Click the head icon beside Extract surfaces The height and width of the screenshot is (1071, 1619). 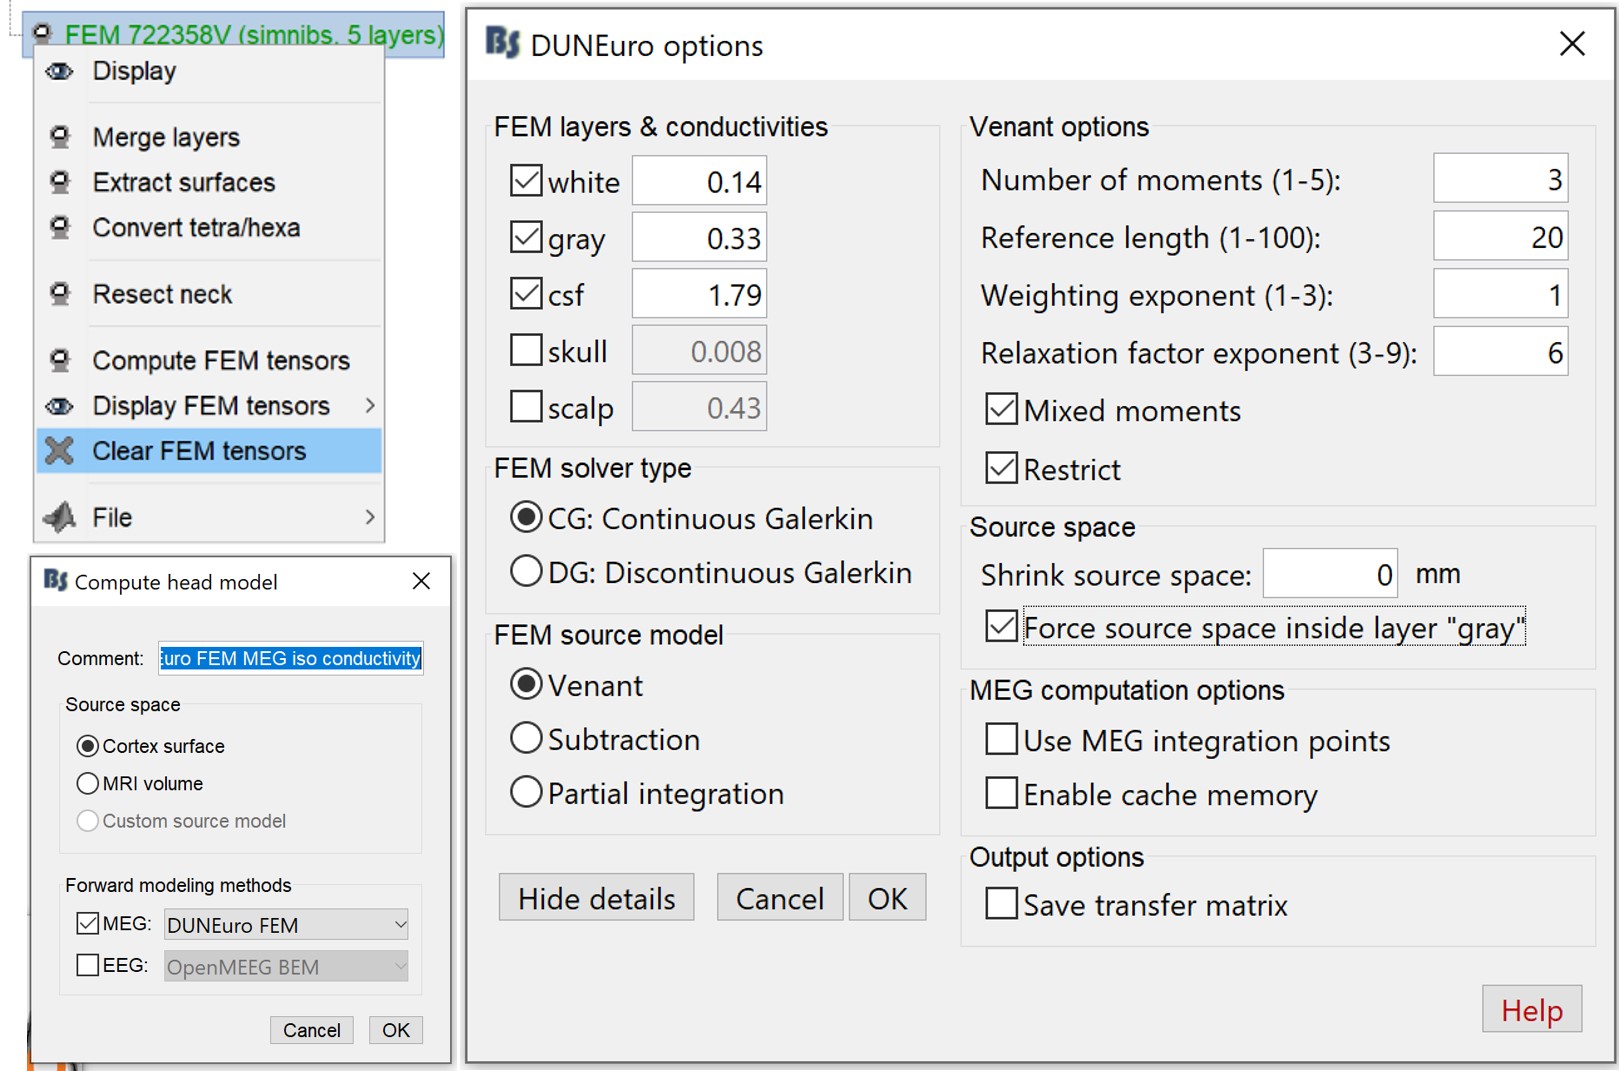60,182
